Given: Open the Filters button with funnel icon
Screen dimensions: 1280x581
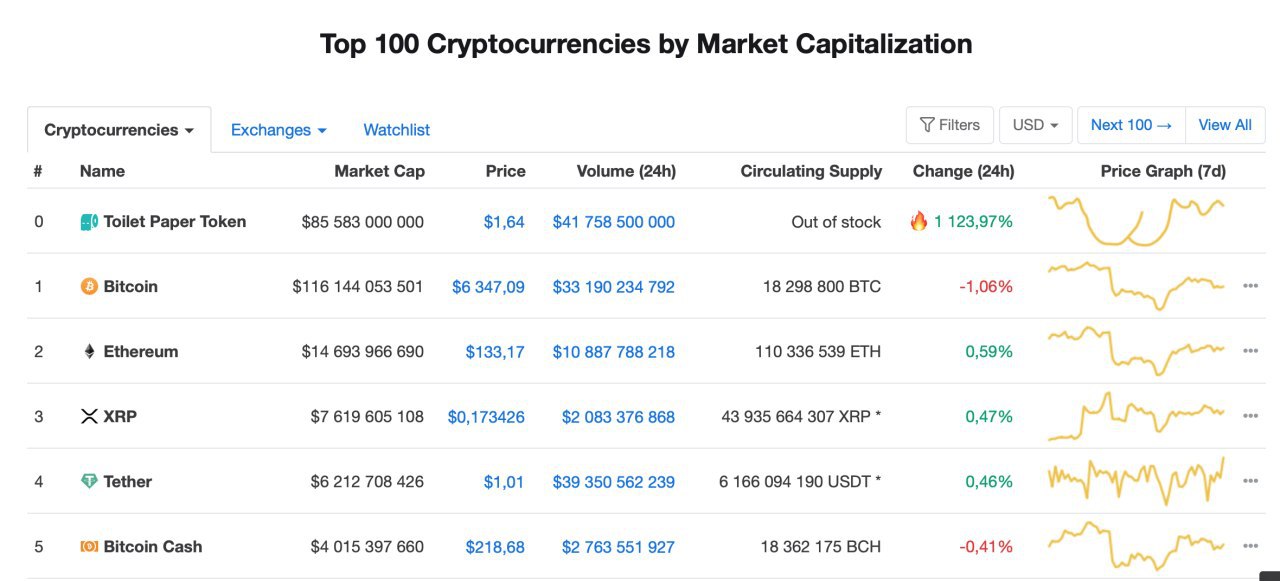Looking at the screenshot, I should (950, 125).
